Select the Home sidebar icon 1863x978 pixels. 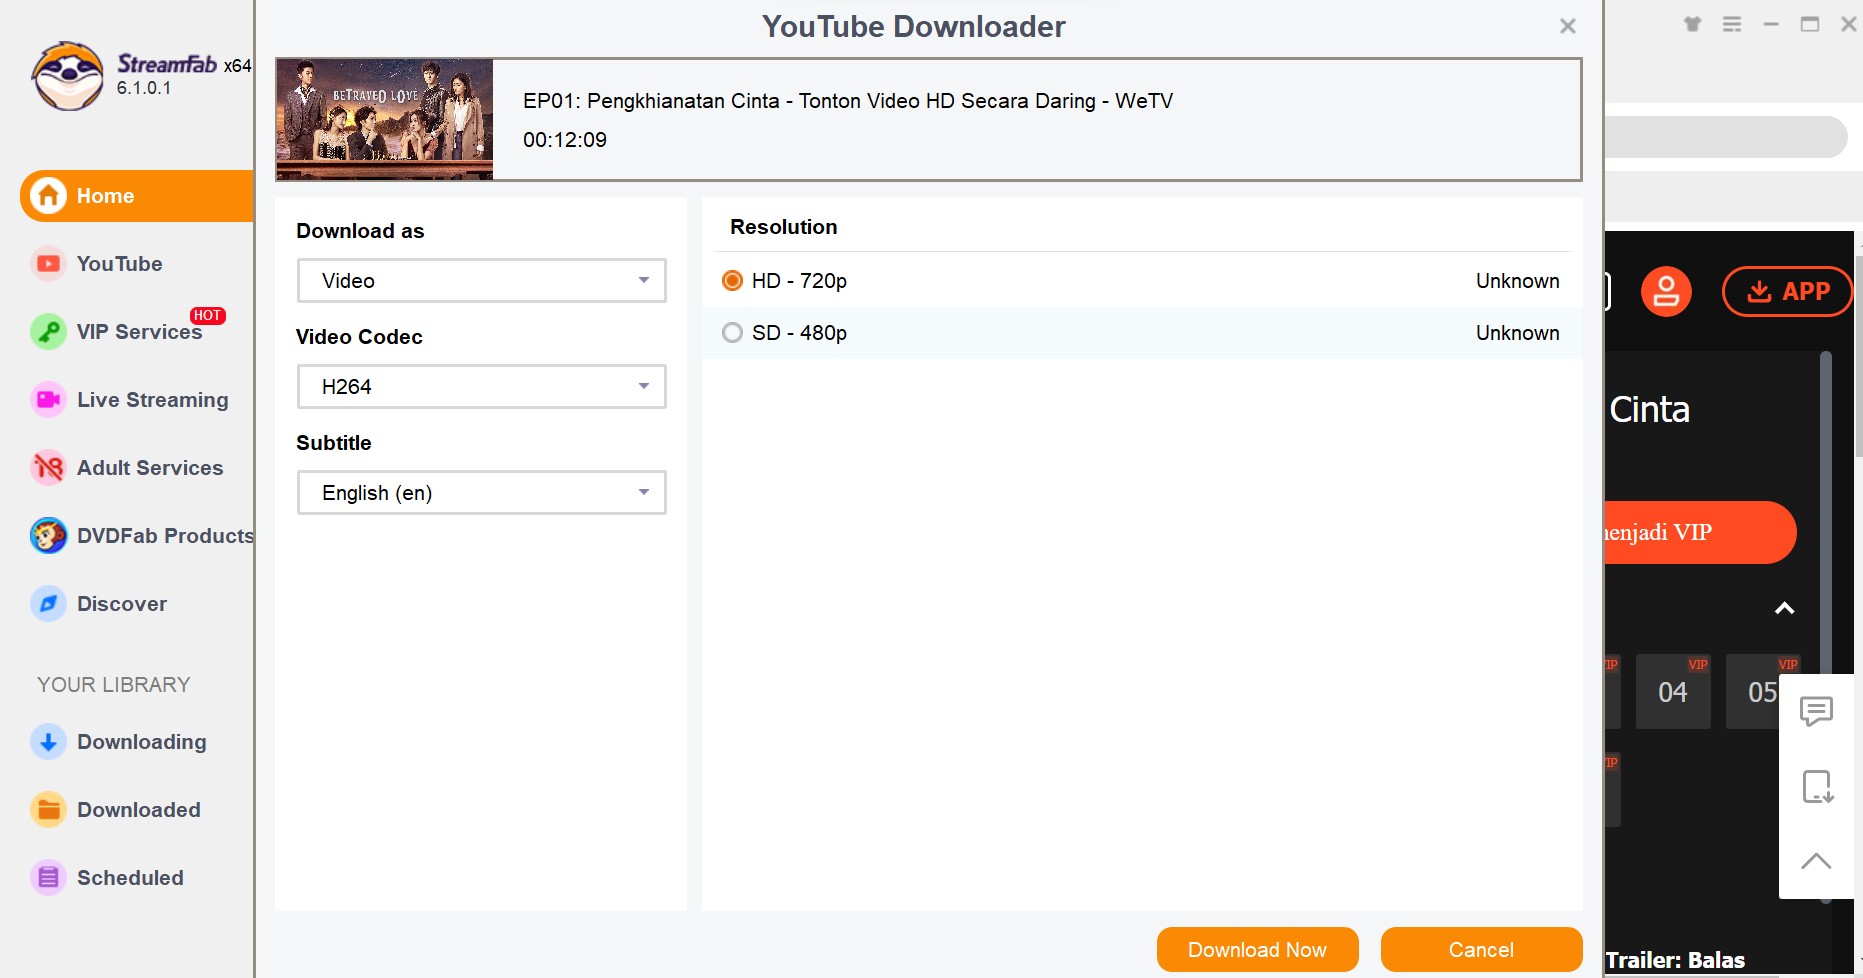[x=105, y=195]
